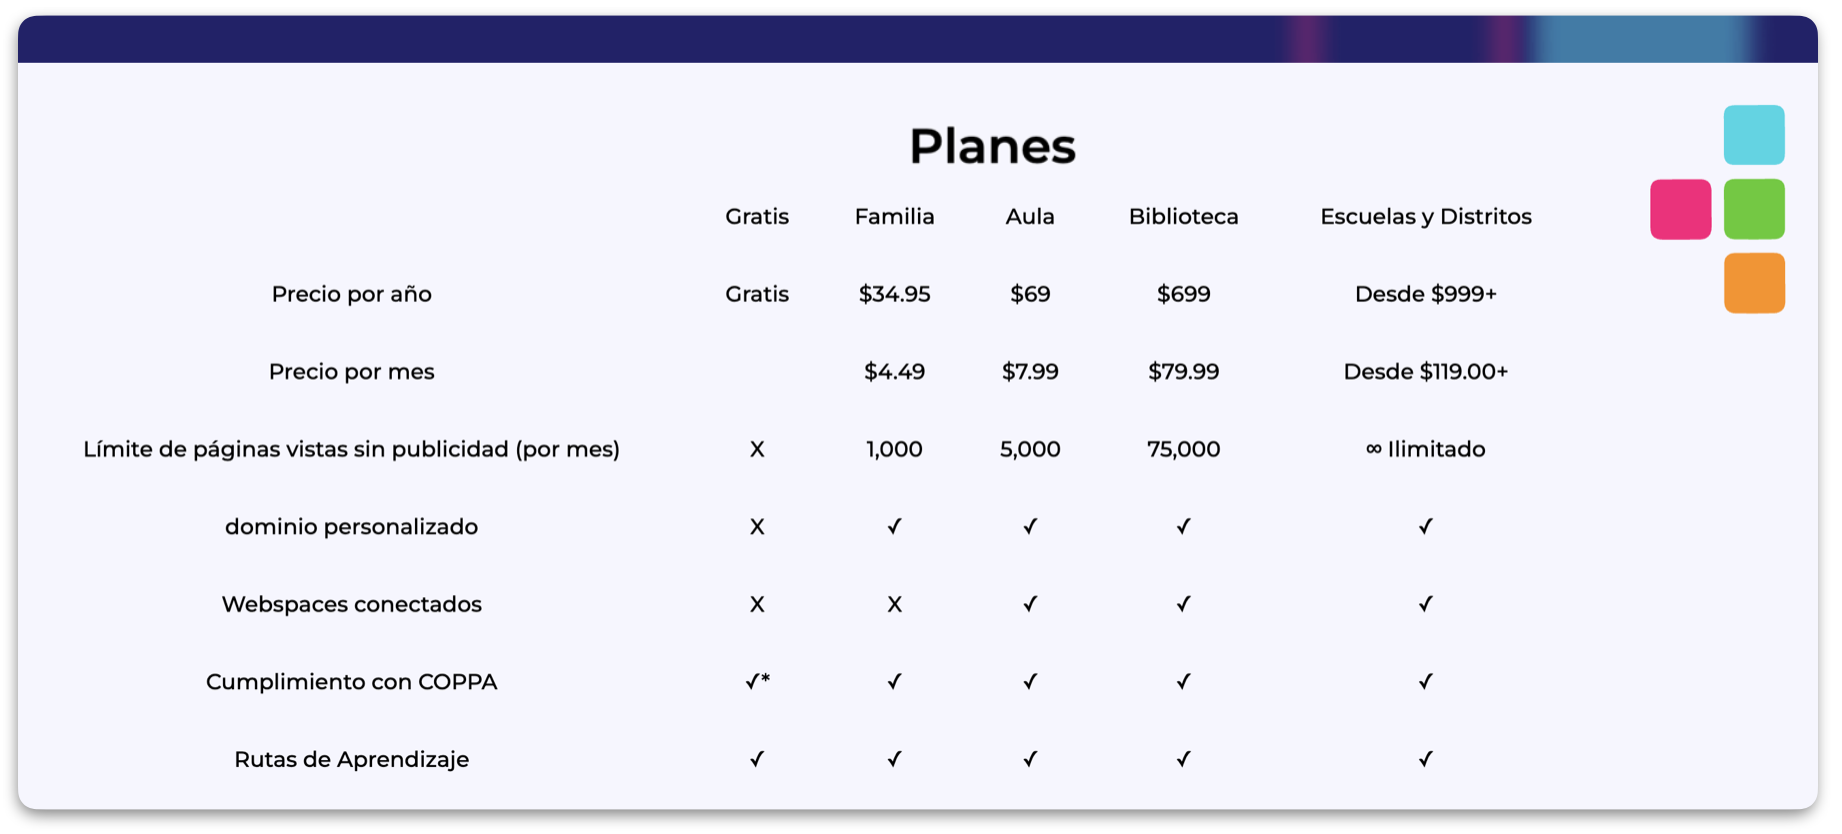Select the Familia plan column header

click(894, 217)
